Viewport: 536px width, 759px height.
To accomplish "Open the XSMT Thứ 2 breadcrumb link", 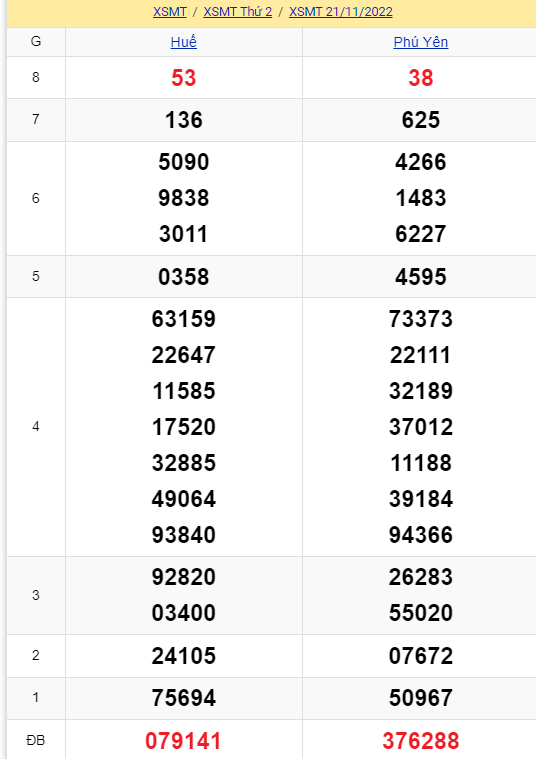I will click(238, 12).
